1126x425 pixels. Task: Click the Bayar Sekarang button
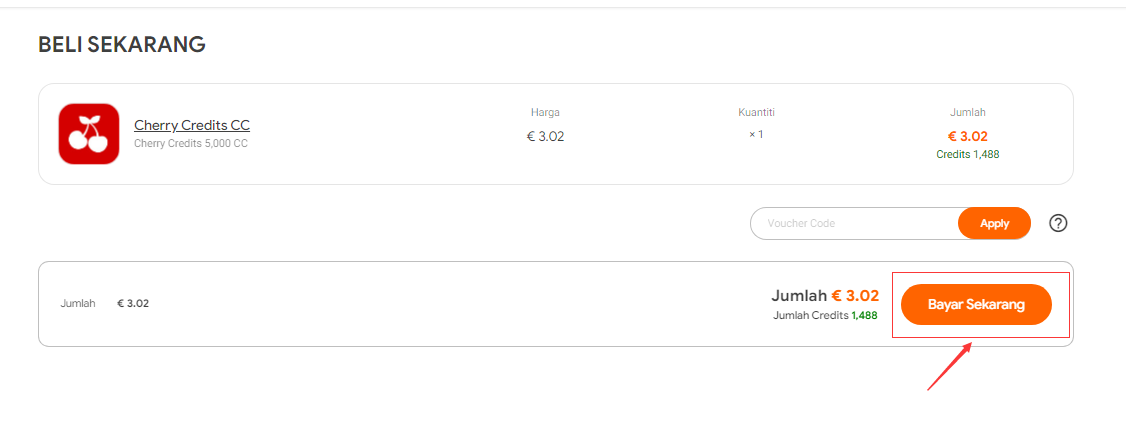click(x=977, y=304)
